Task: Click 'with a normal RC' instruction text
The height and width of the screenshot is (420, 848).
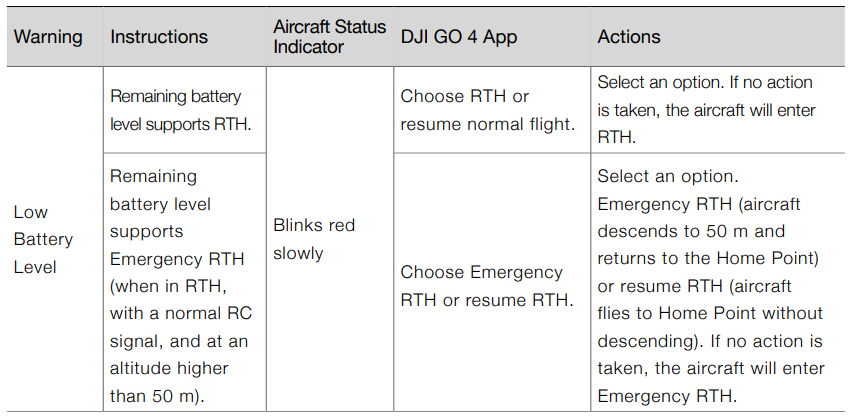Action: (180, 314)
